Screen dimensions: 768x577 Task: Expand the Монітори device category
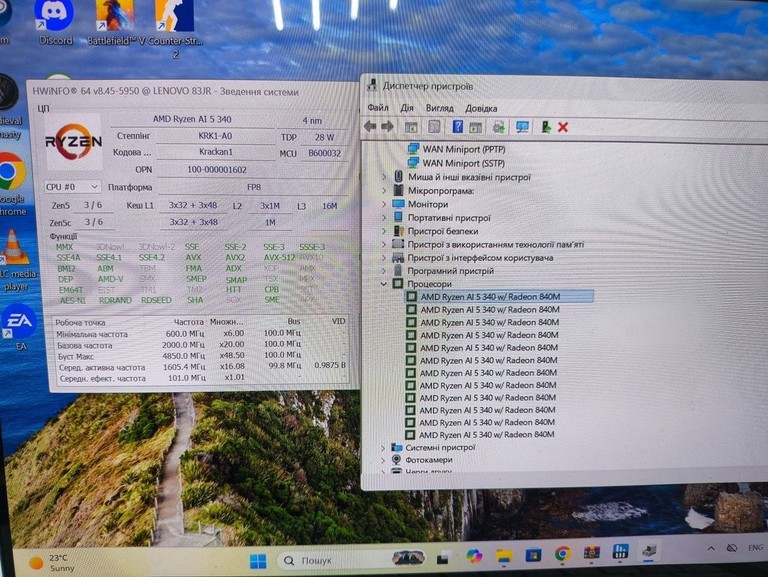pos(384,204)
